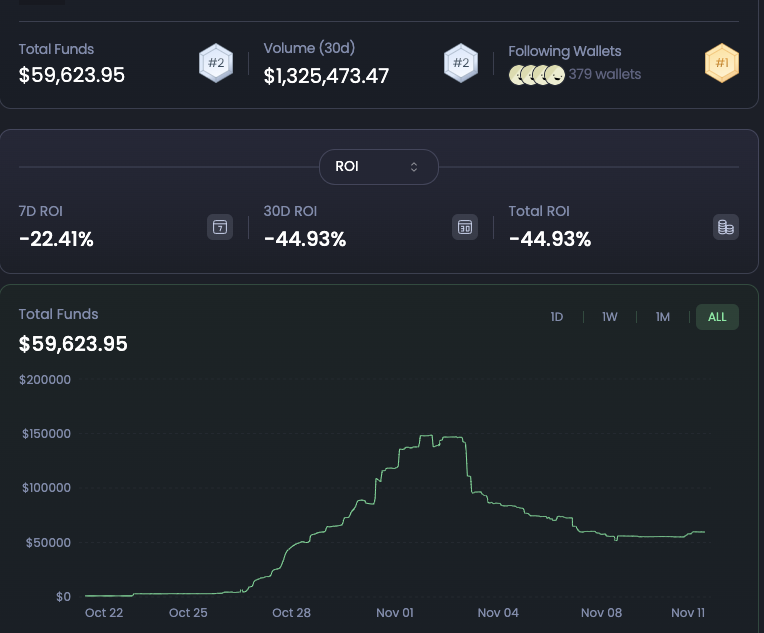This screenshot has width=764, height=633.
Task: Select the ALL chart range
Action: [717, 317]
